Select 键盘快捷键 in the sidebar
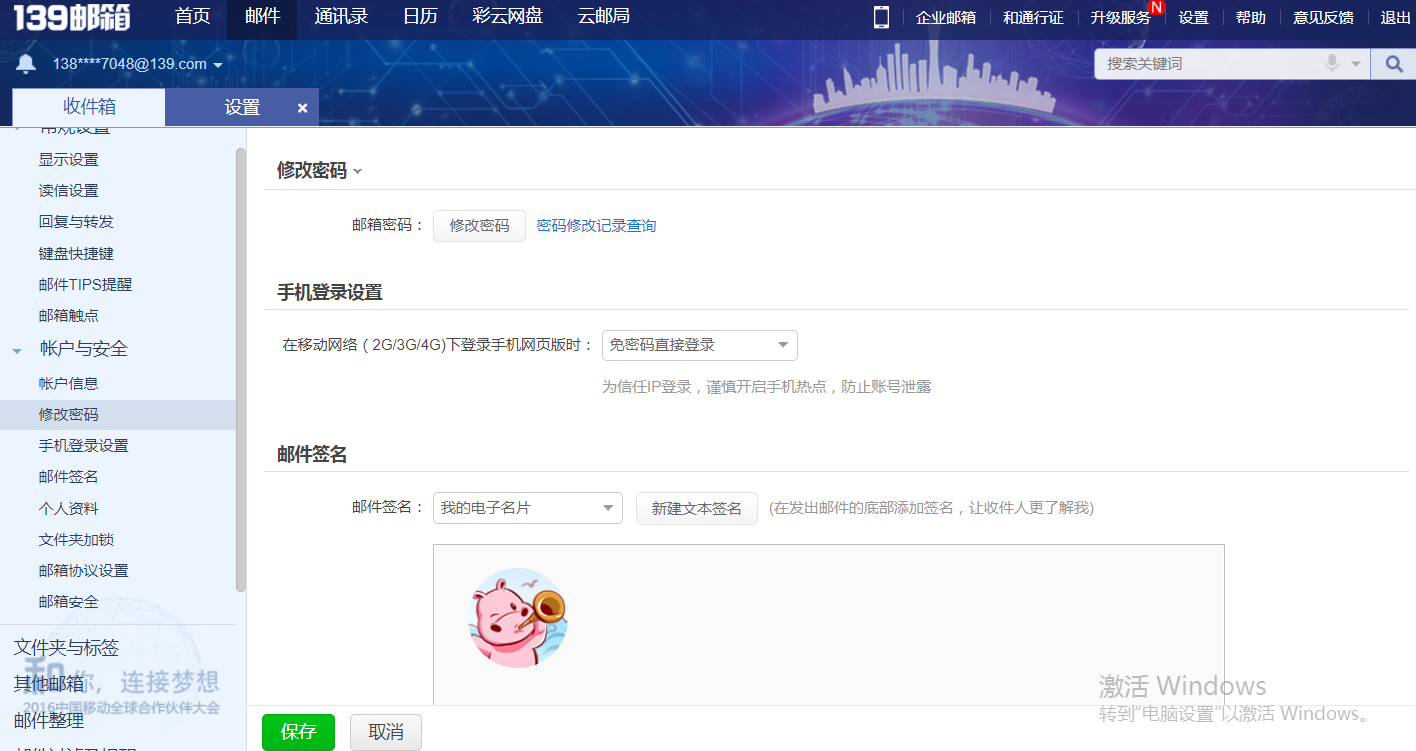This screenshot has width=1416, height=751. coord(76,254)
